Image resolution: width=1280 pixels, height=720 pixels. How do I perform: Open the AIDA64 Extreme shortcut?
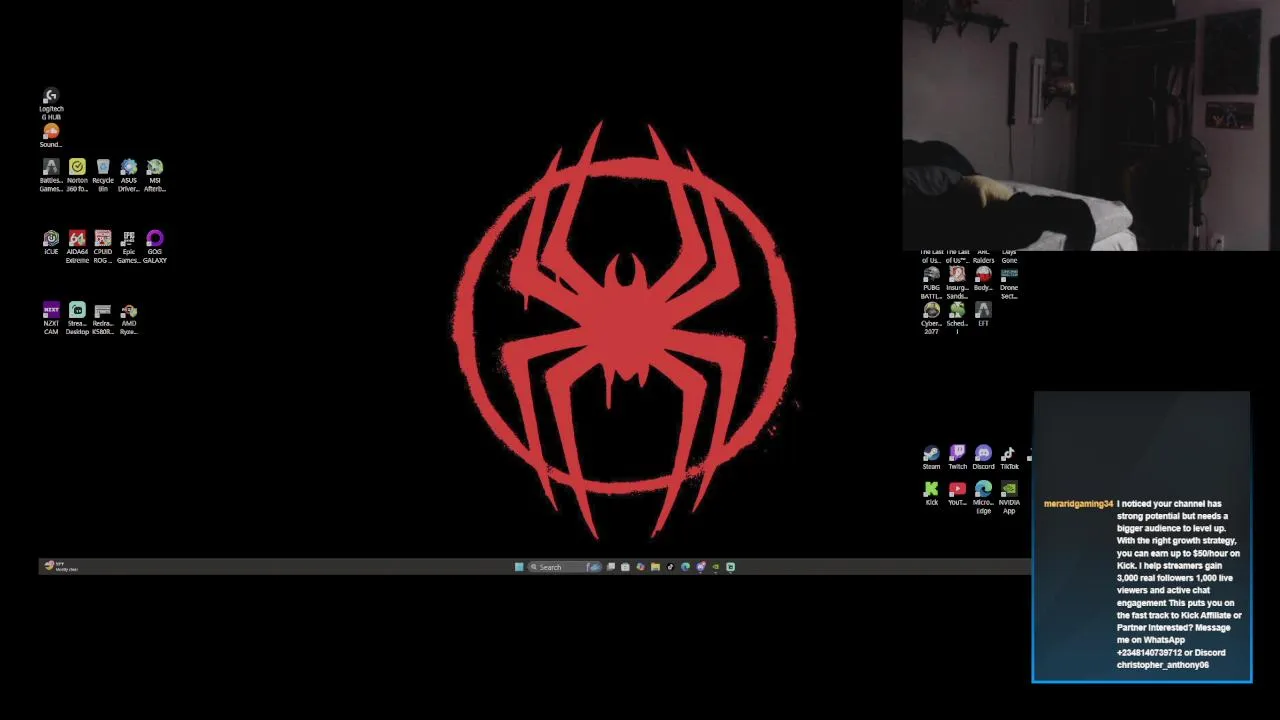(77, 247)
